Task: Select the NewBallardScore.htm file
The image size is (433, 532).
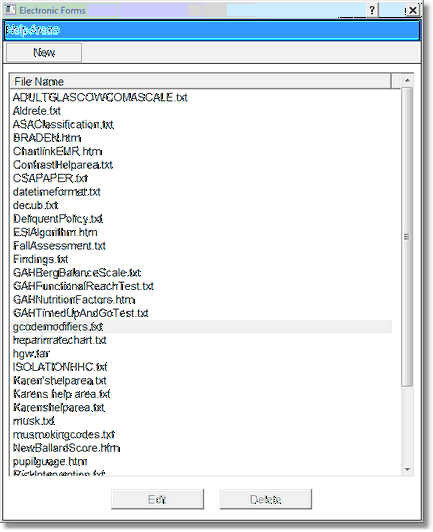Action: tap(67, 448)
